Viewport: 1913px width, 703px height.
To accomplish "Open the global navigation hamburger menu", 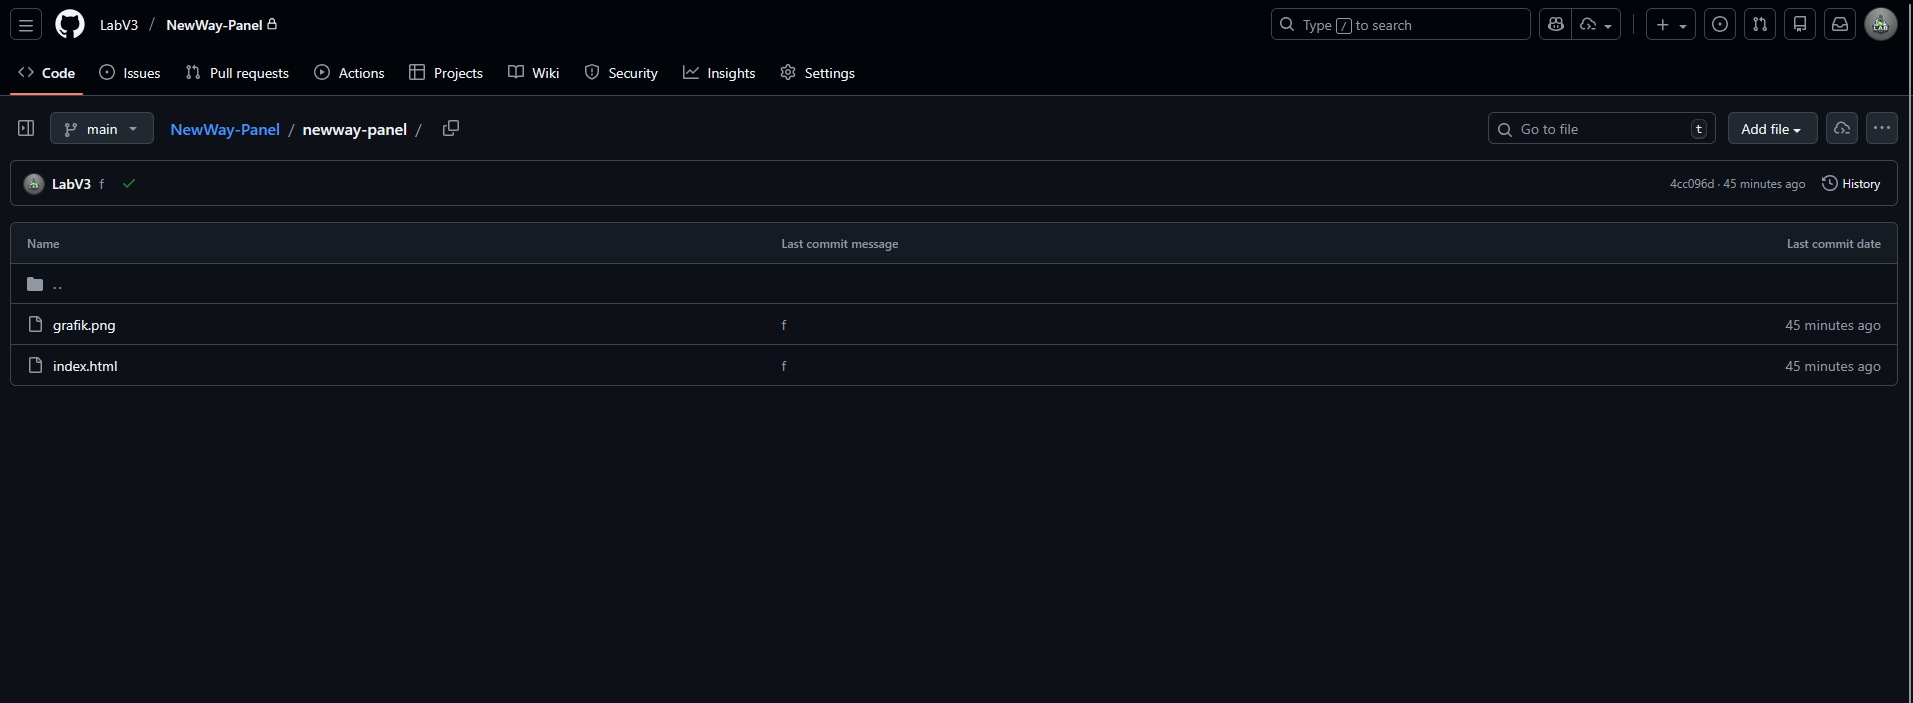I will pos(26,25).
